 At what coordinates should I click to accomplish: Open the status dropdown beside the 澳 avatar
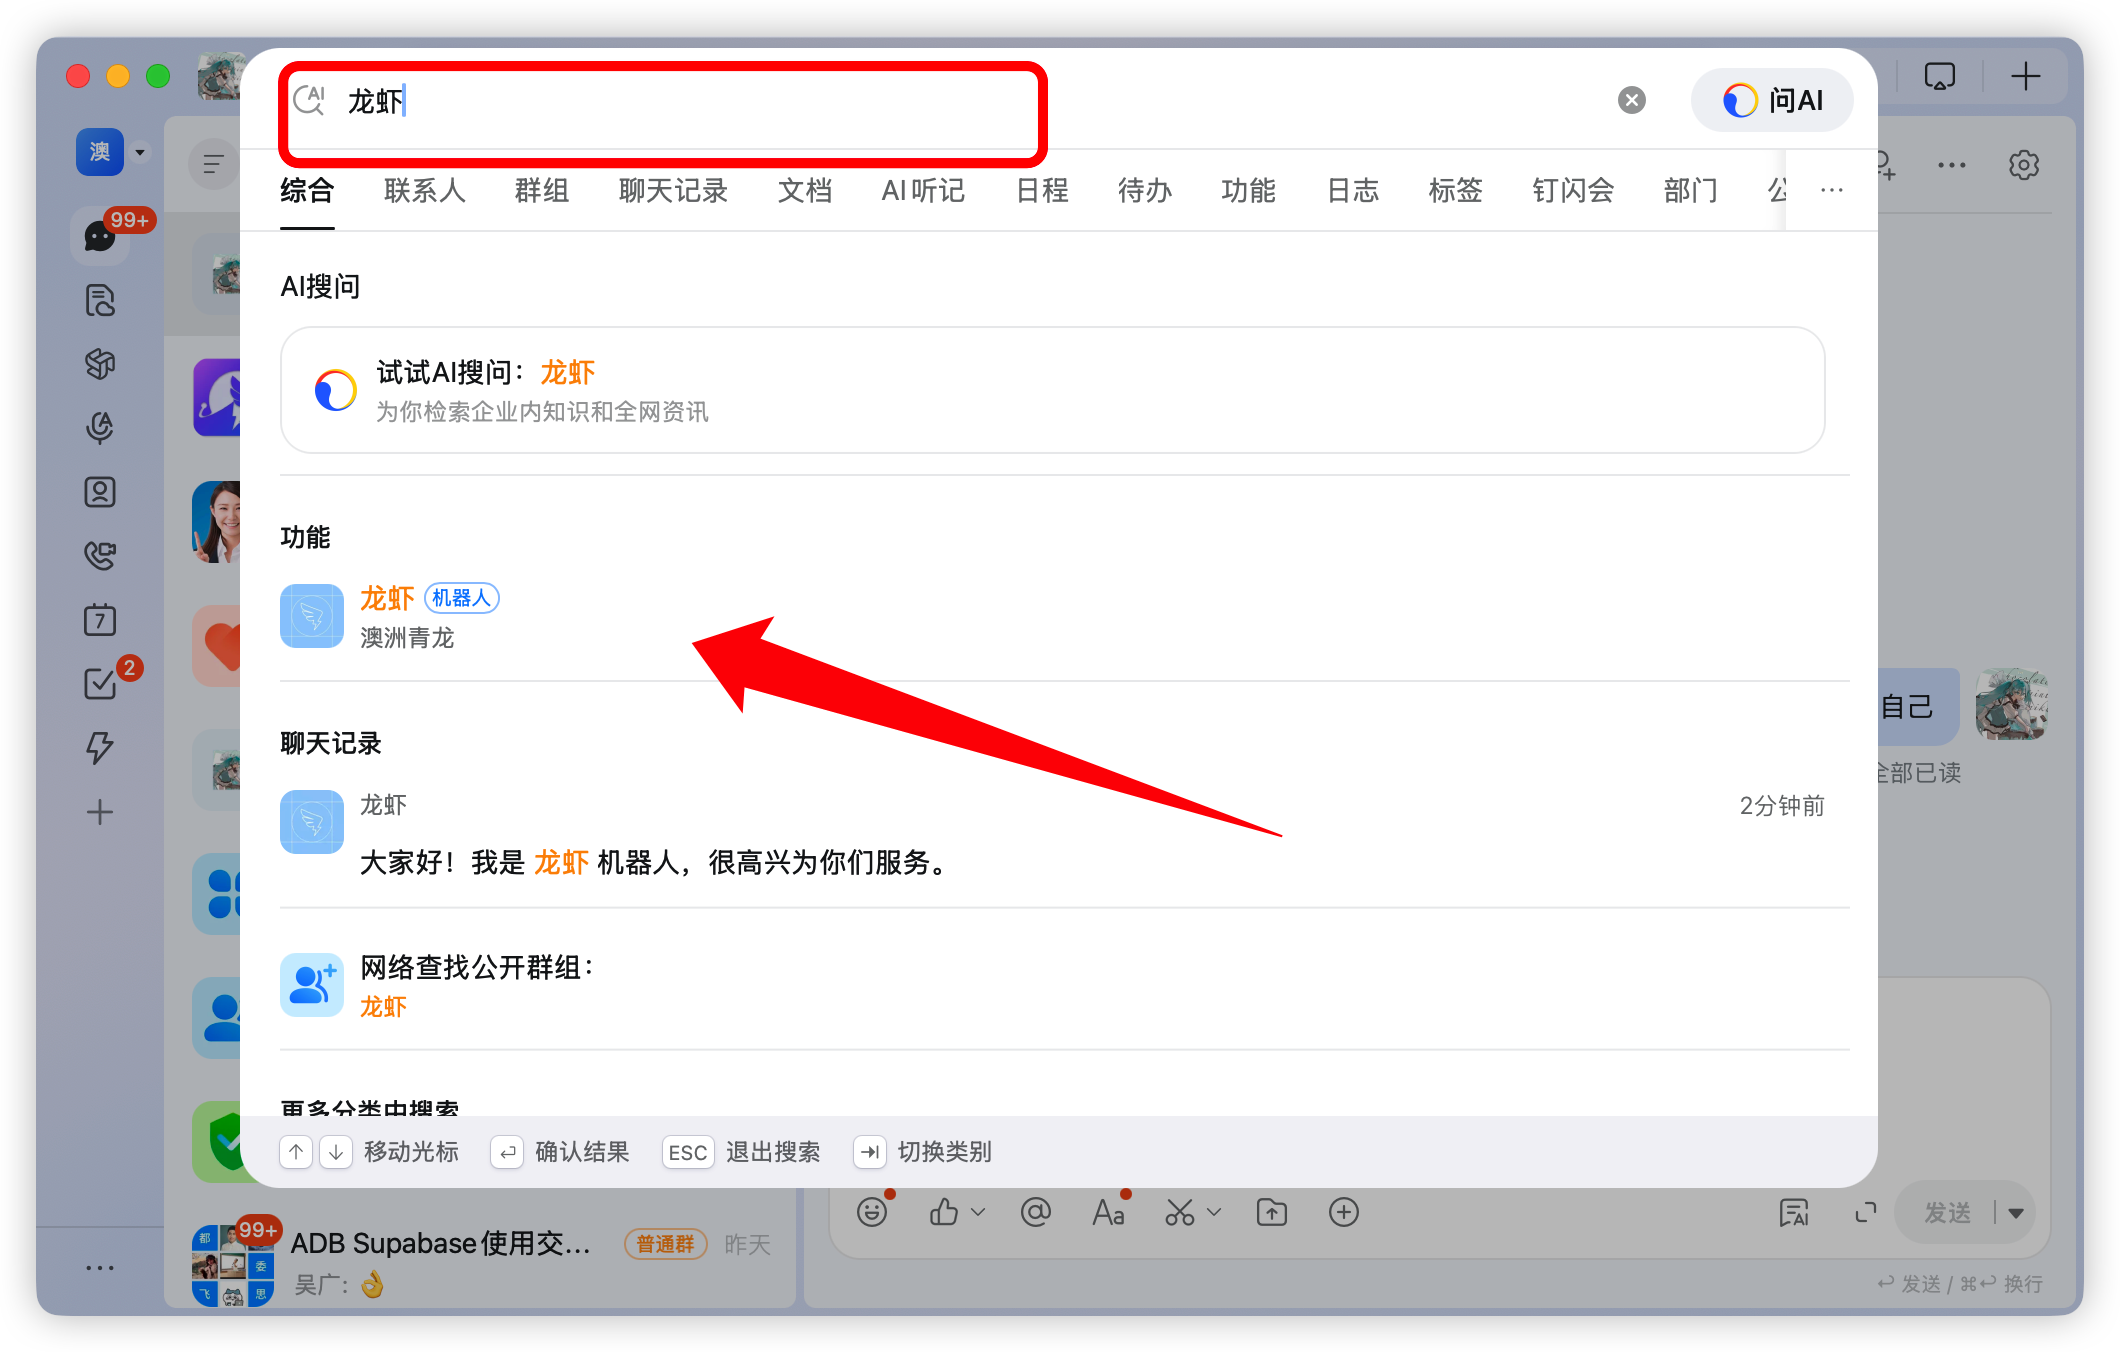pyautogui.click(x=138, y=152)
